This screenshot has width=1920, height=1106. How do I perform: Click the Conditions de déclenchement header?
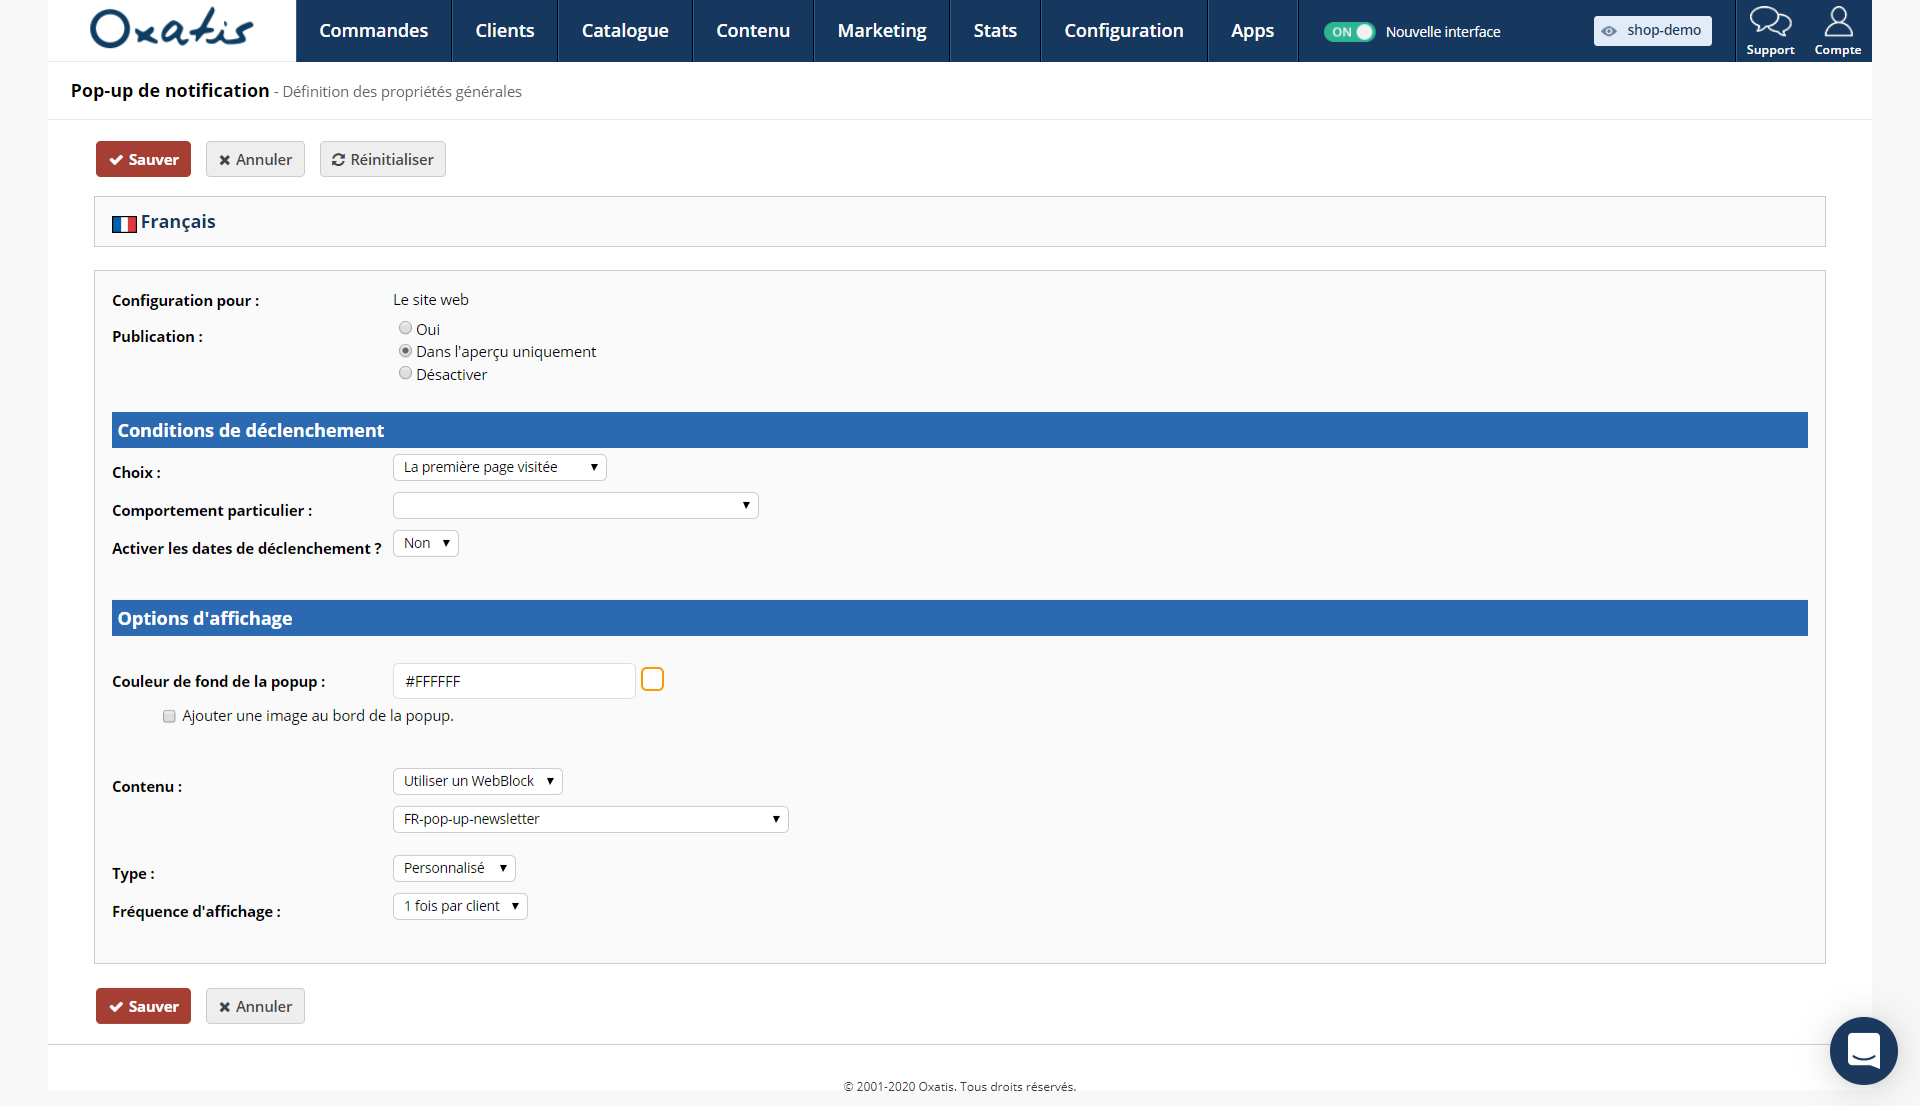[x=959, y=430]
